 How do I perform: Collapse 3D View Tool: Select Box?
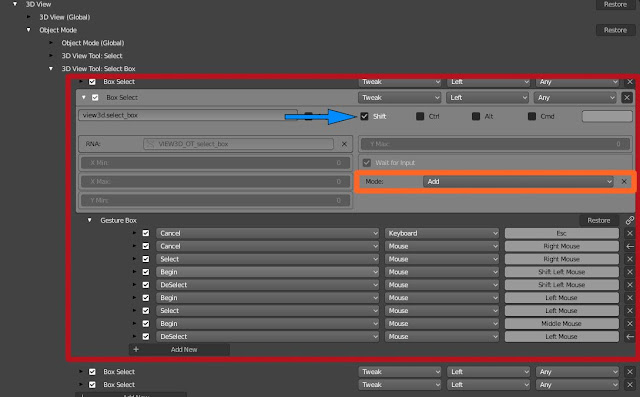point(51,69)
